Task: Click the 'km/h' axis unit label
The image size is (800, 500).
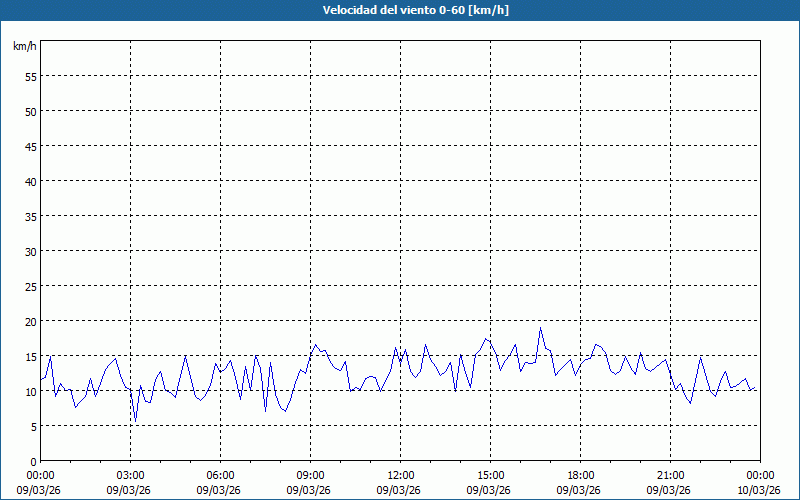Action: pyautogui.click(x=24, y=46)
